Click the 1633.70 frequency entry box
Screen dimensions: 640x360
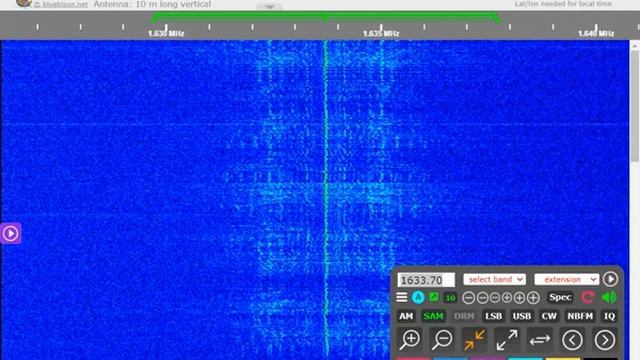click(426, 280)
